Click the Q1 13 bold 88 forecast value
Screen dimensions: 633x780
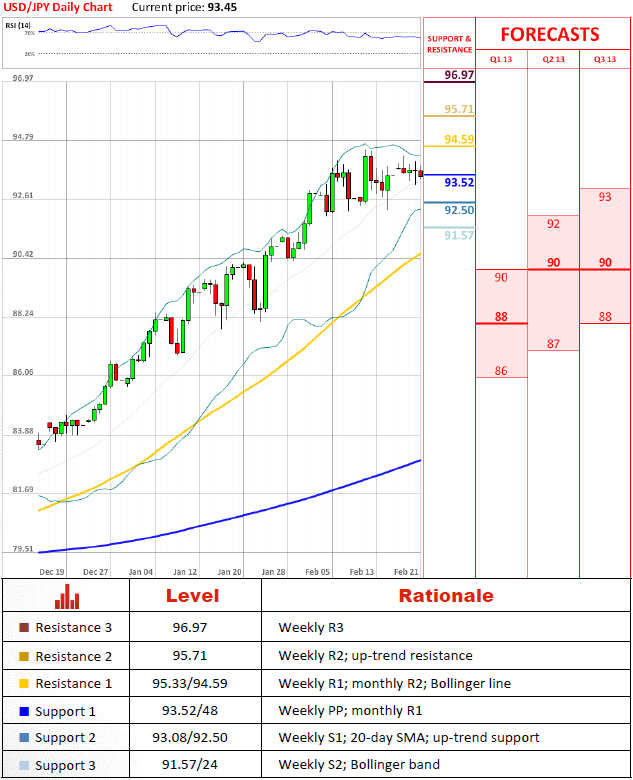pos(501,316)
